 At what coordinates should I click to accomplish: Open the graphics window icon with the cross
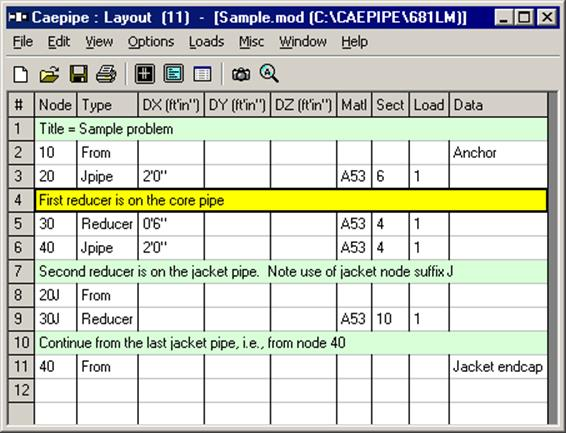(x=145, y=74)
